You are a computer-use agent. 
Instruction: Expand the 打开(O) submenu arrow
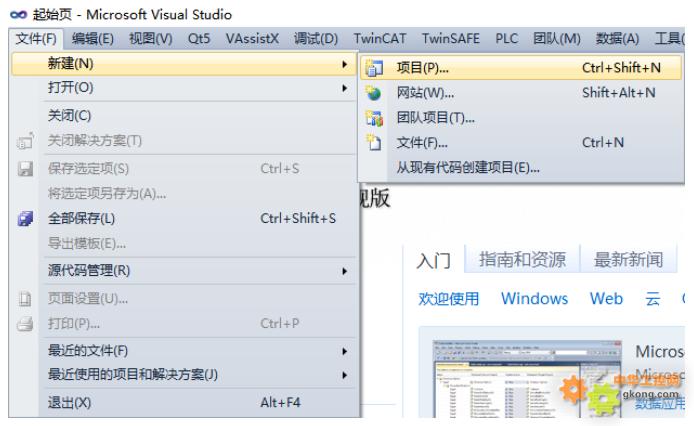344,88
